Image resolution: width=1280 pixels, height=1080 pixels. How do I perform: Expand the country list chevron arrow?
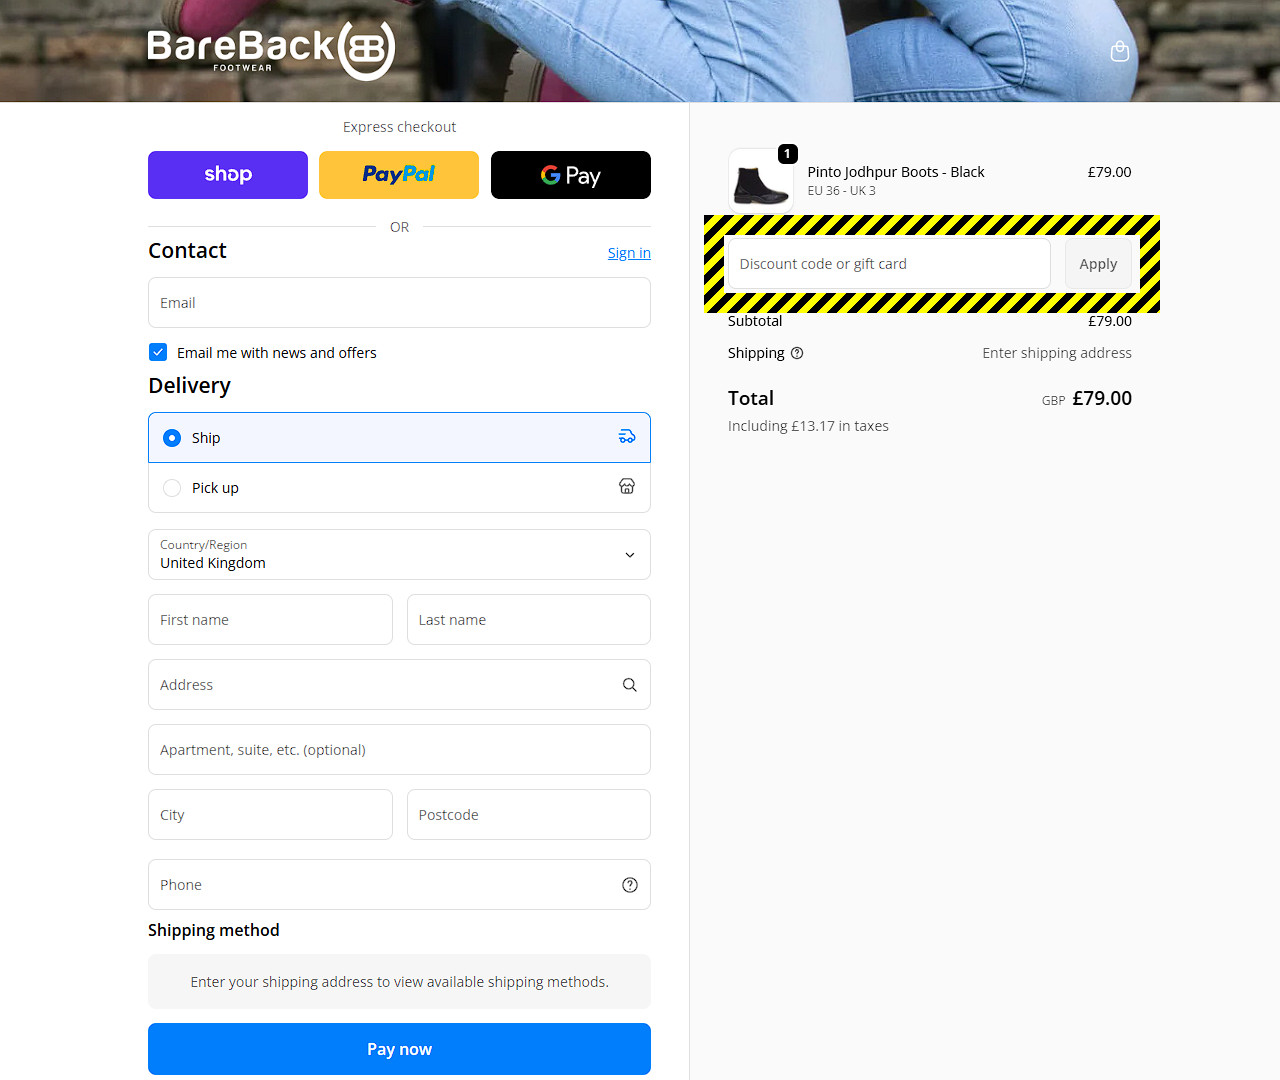[x=630, y=555]
